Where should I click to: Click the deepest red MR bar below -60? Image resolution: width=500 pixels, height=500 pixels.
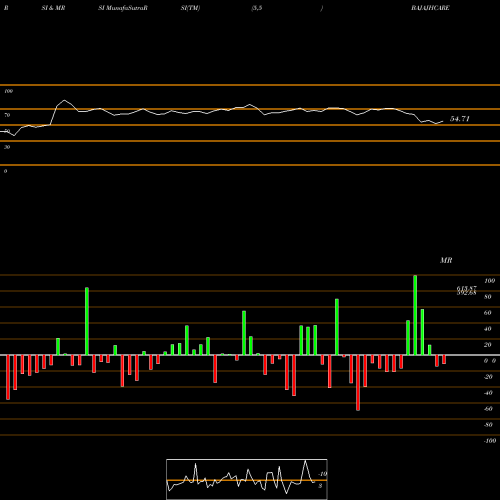tap(358, 383)
